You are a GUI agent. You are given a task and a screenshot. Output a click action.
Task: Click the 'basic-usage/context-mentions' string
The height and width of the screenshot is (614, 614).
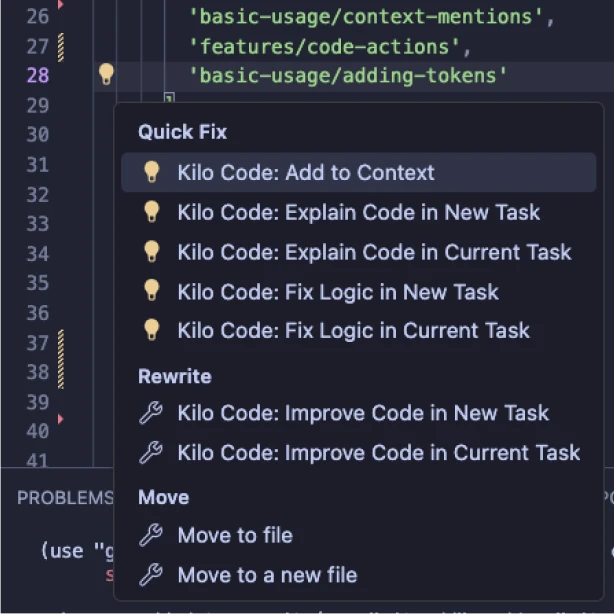pos(366,17)
